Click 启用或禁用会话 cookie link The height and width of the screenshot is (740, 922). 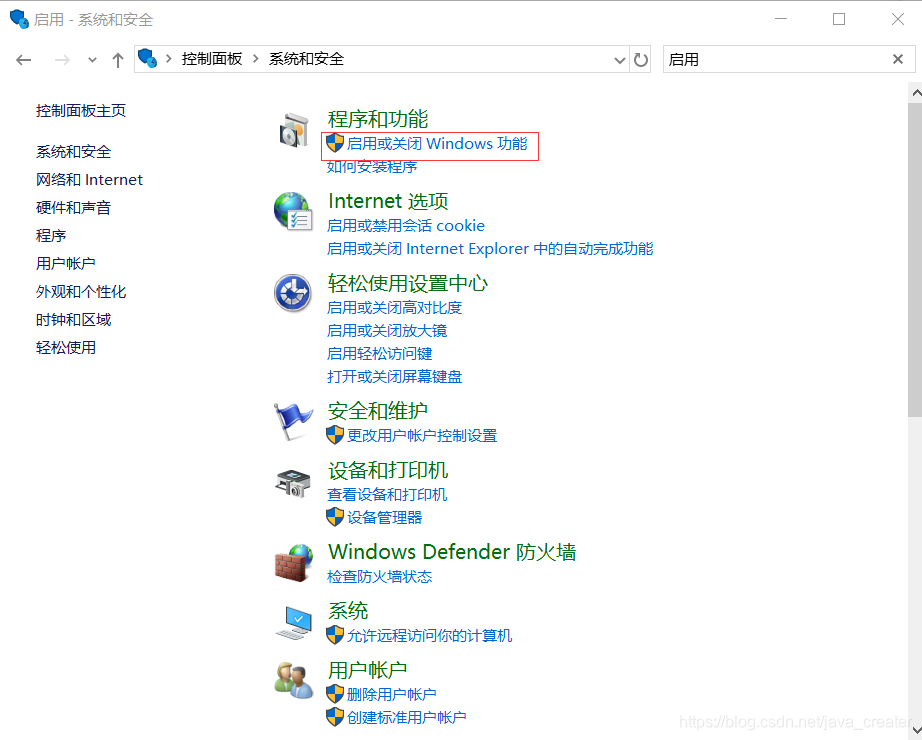tap(406, 225)
